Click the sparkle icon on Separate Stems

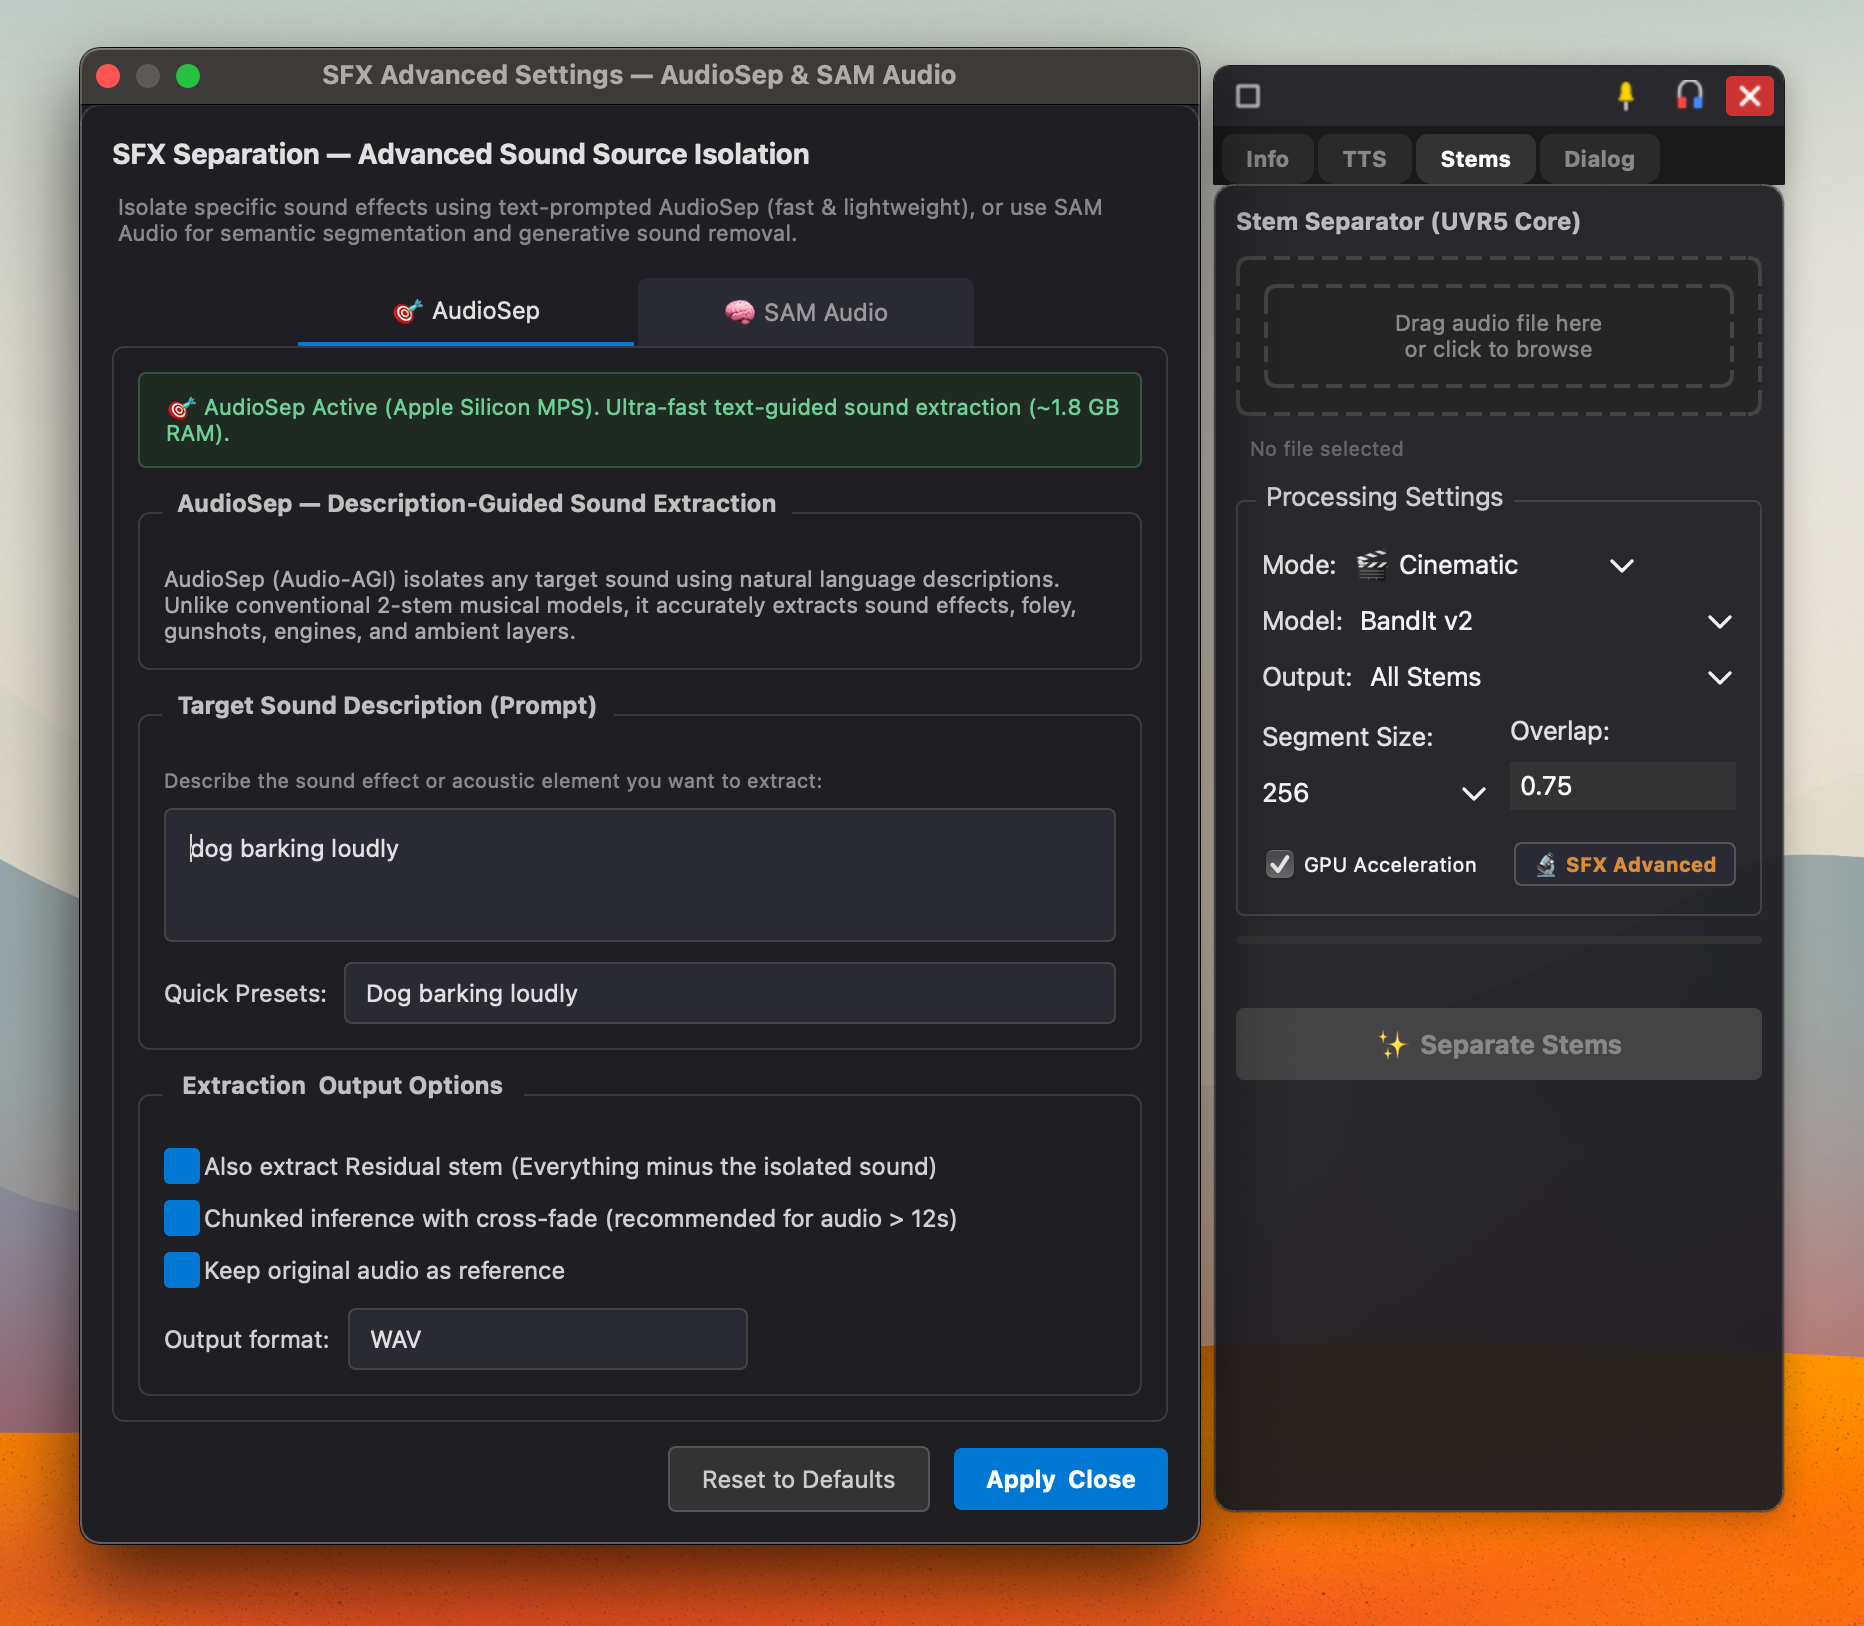1392,1045
